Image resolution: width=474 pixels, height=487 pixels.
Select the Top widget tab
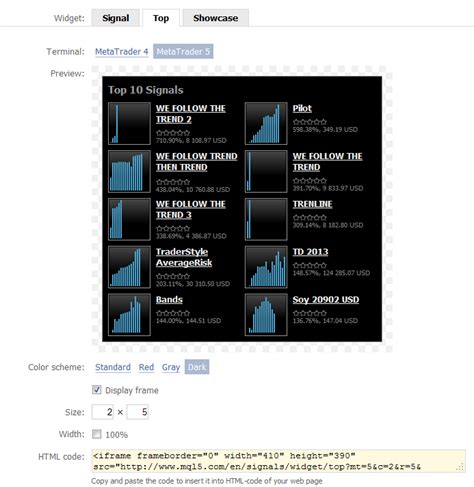(161, 18)
